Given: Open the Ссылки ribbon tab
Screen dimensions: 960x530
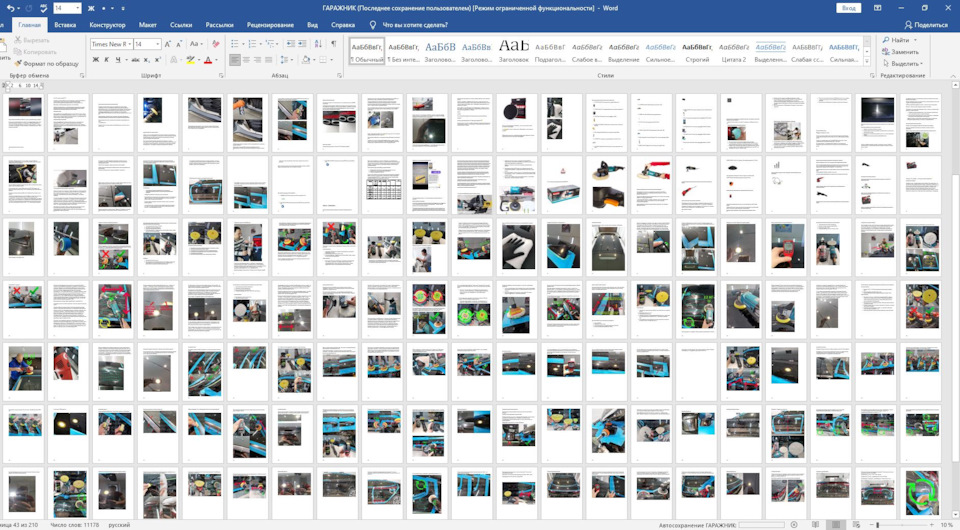Looking at the screenshot, I should point(181,25).
